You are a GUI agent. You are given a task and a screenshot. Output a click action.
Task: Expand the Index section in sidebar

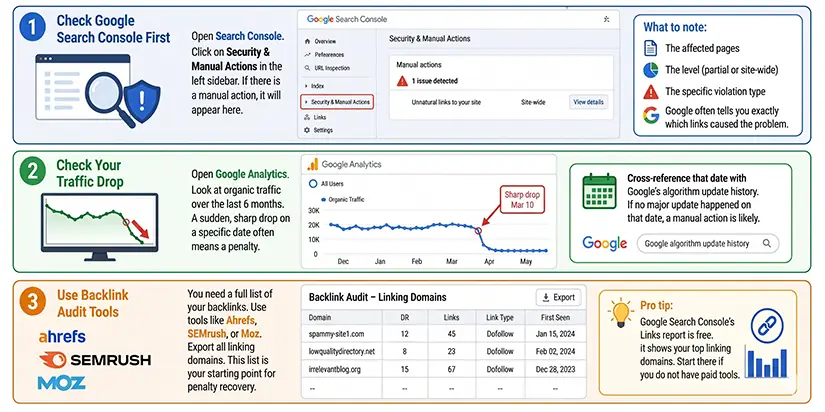pyautogui.click(x=315, y=86)
